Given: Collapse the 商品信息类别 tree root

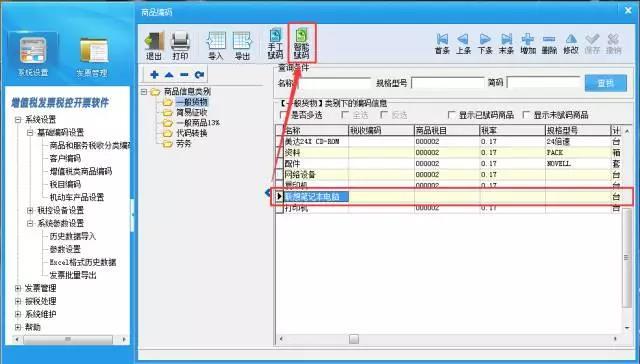Looking at the screenshot, I should coord(144,92).
